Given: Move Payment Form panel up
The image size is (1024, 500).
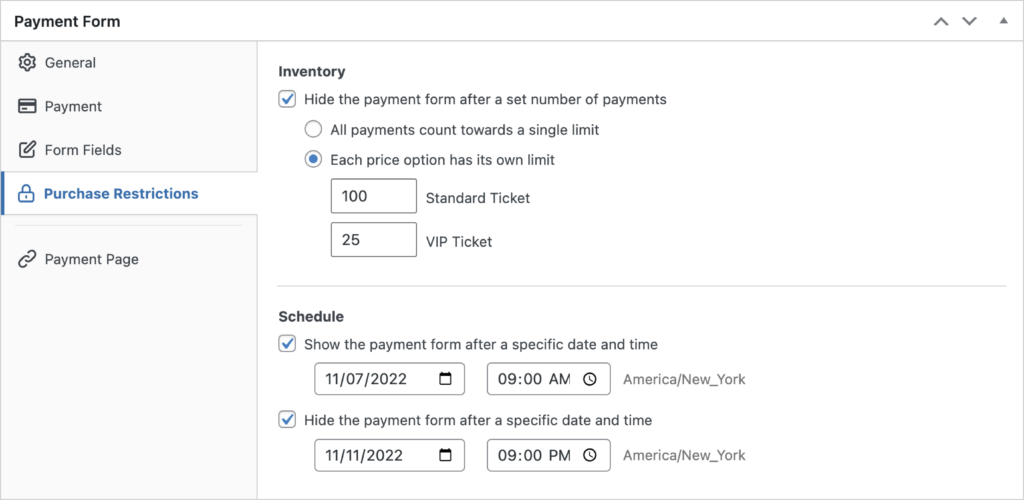Looking at the screenshot, I should (940, 21).
